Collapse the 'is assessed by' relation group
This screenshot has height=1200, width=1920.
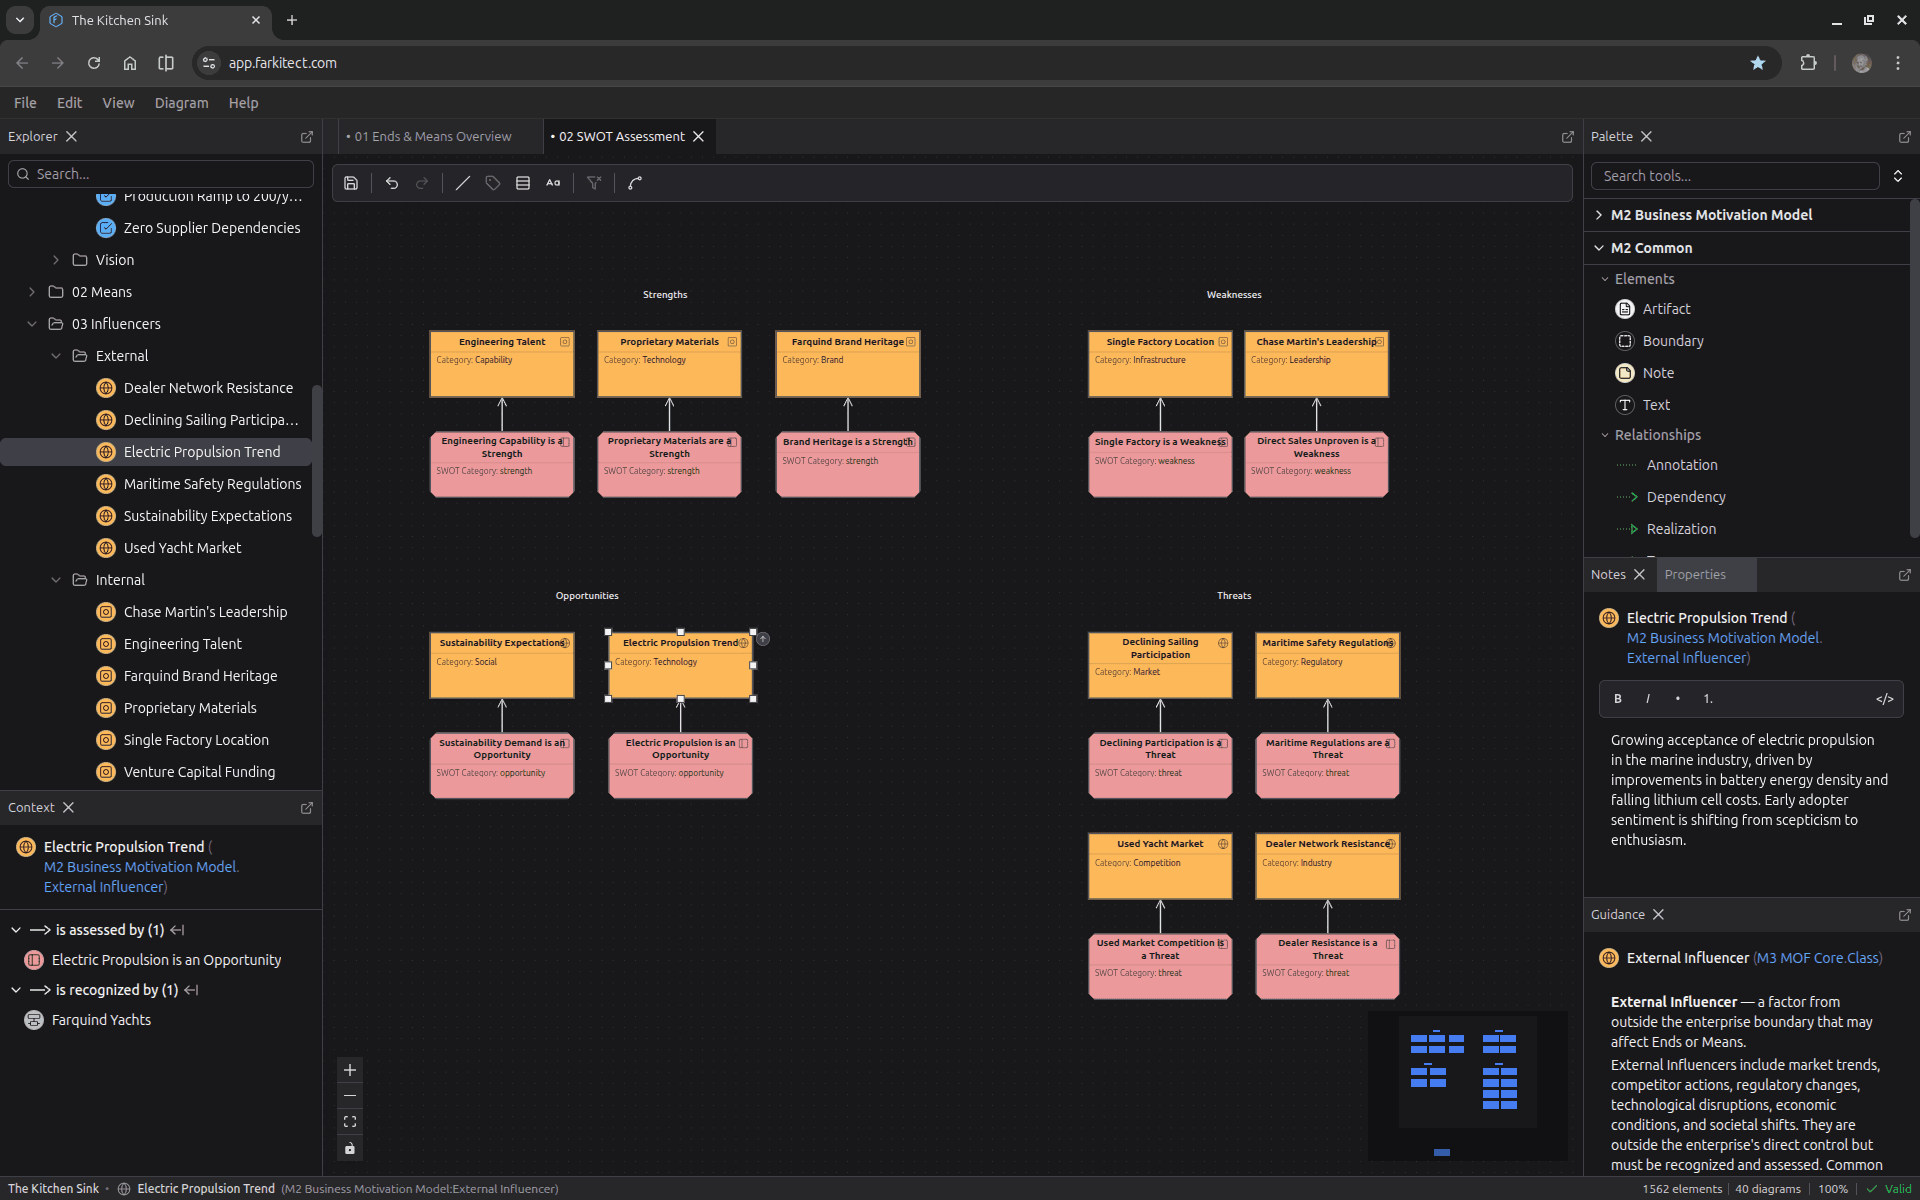[16, 930]
